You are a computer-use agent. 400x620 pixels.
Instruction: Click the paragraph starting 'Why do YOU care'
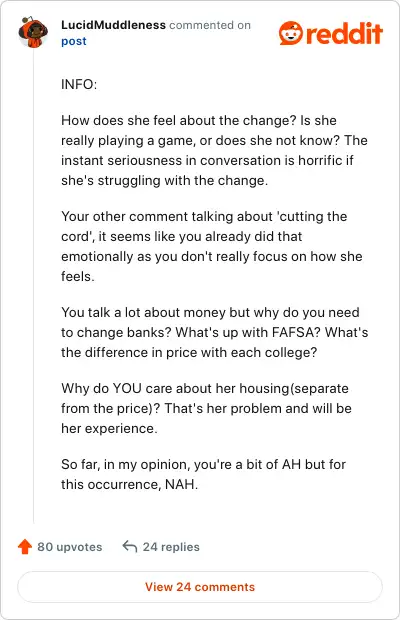point(206,408)
